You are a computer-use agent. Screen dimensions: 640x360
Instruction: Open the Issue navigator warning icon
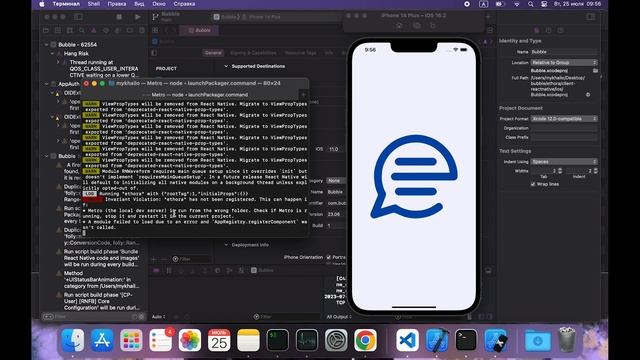[94, 31]
